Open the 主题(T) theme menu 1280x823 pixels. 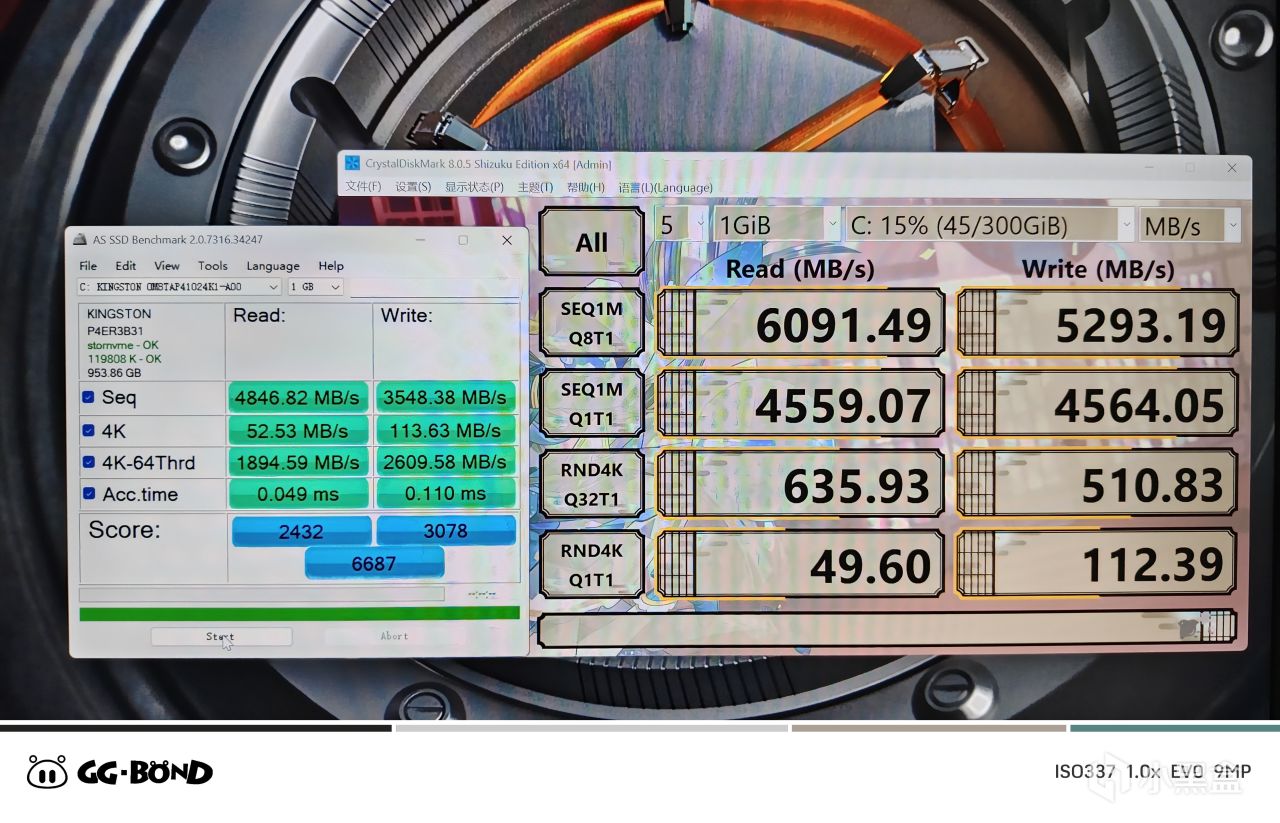(535, 187)
